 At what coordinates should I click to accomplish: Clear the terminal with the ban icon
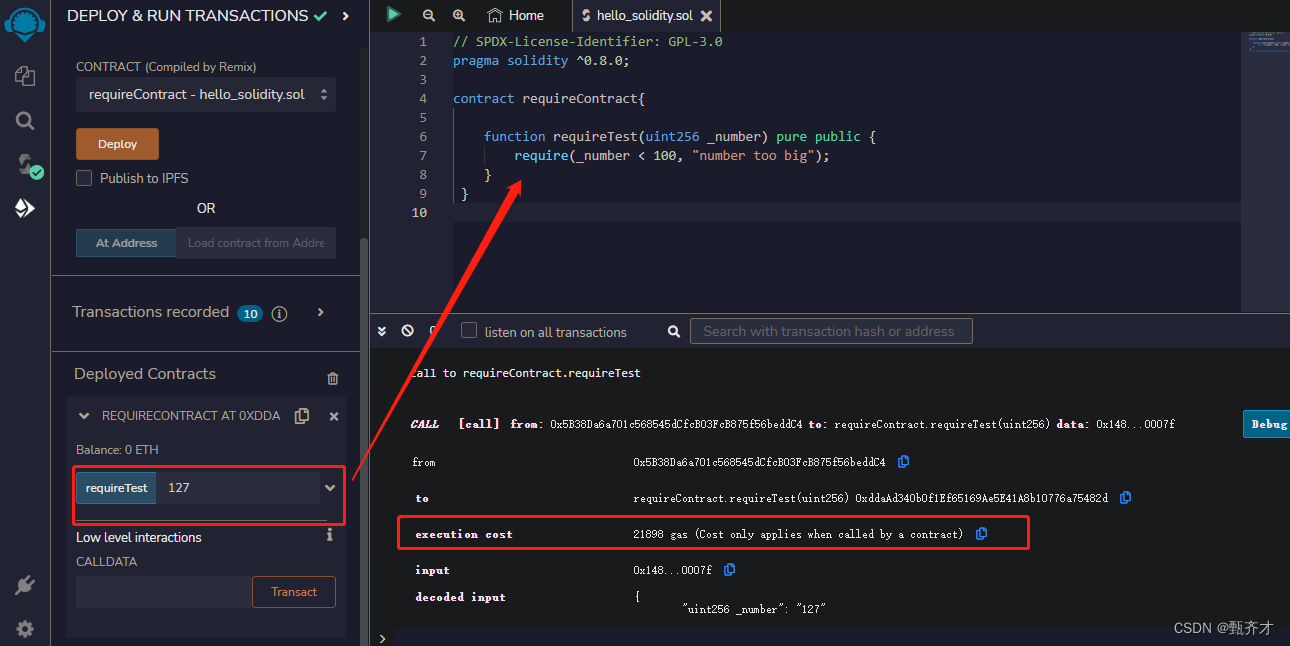pyautogui.click(x=407, y=331)
